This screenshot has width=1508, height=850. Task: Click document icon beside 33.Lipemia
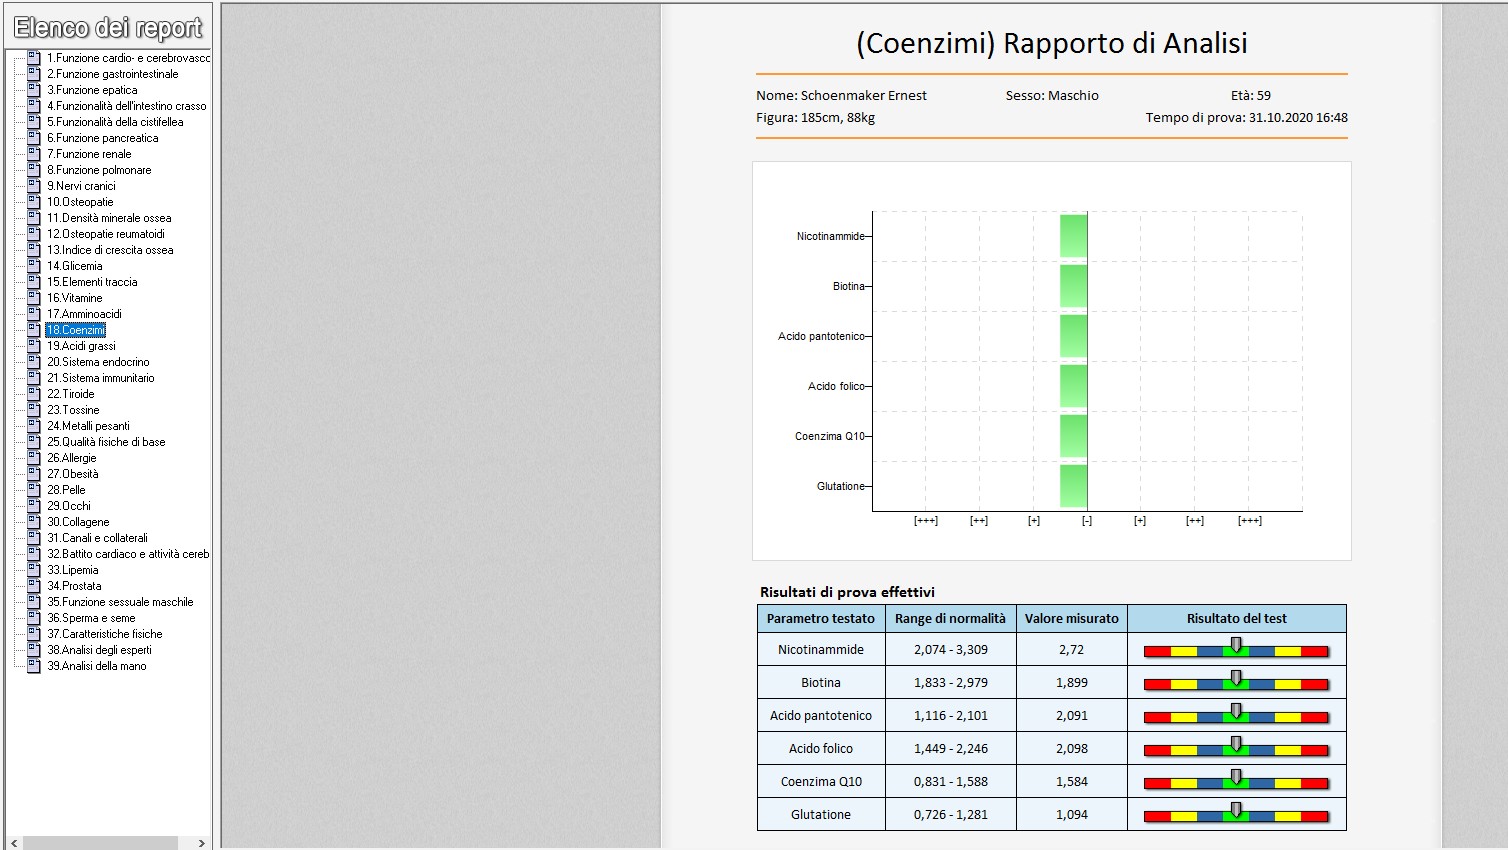coord(34,570)
